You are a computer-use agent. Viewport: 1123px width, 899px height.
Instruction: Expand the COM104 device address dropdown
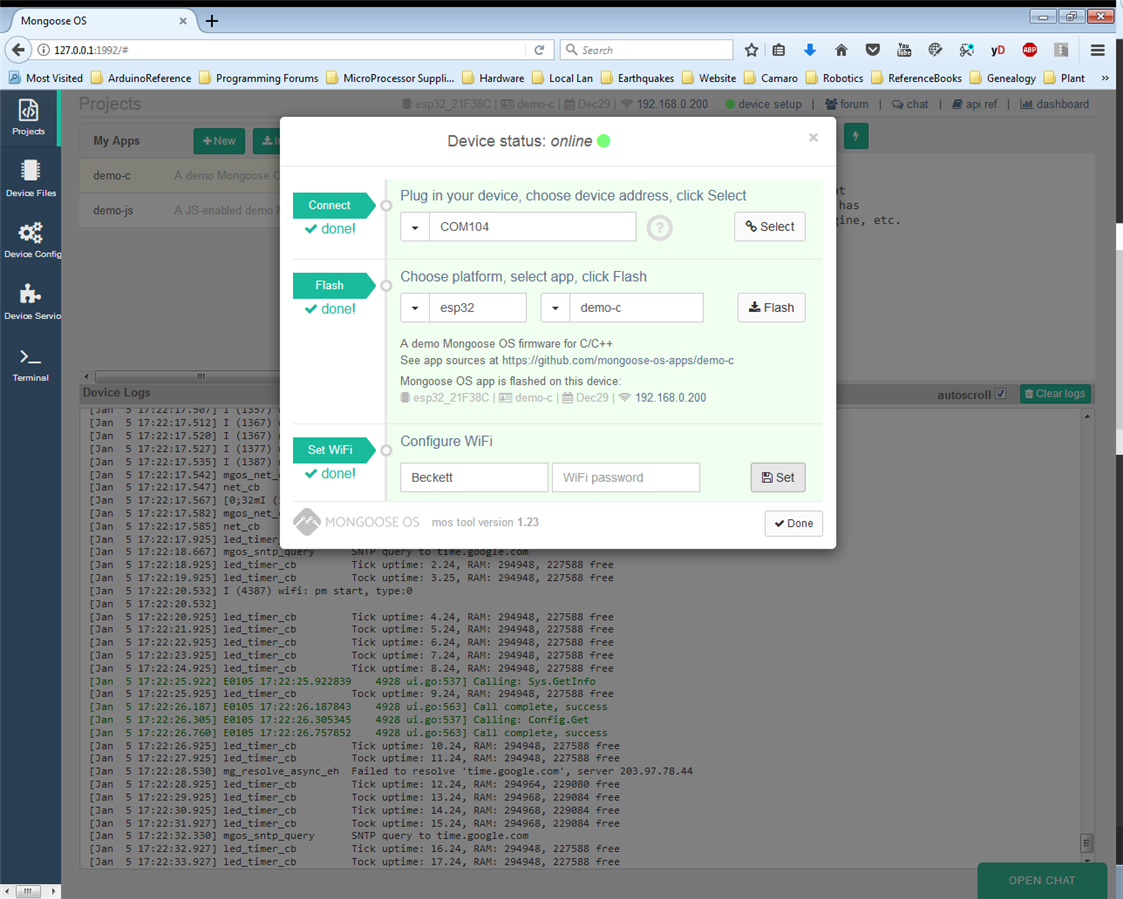tap(415, 227)
